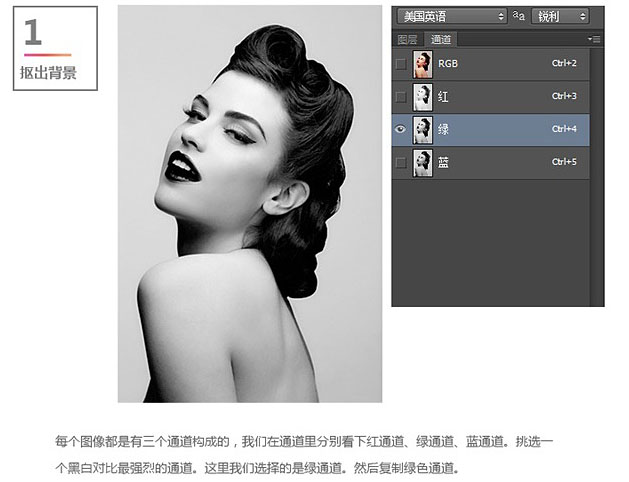Image resolution: width=629 pixels, height=482 pixels.
Task: Show the 红 channel visibility box
Action: 400,97
